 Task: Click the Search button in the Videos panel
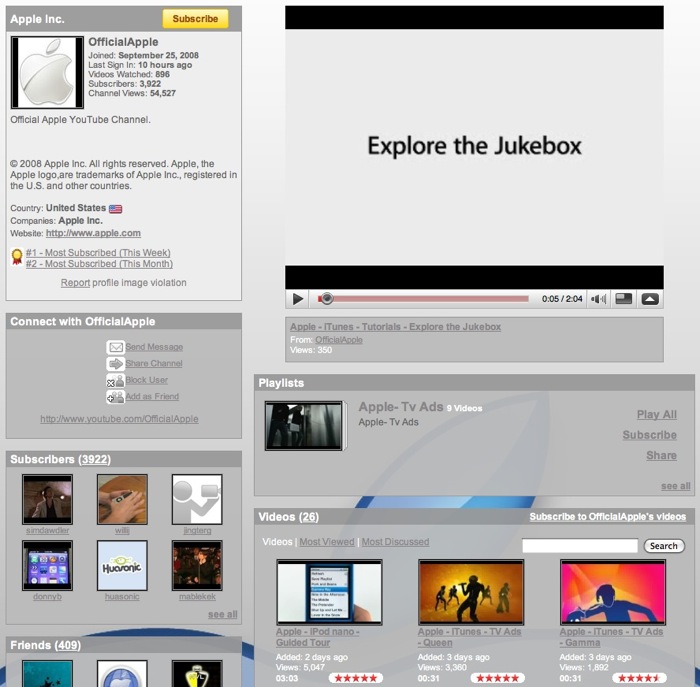(664, 545)
